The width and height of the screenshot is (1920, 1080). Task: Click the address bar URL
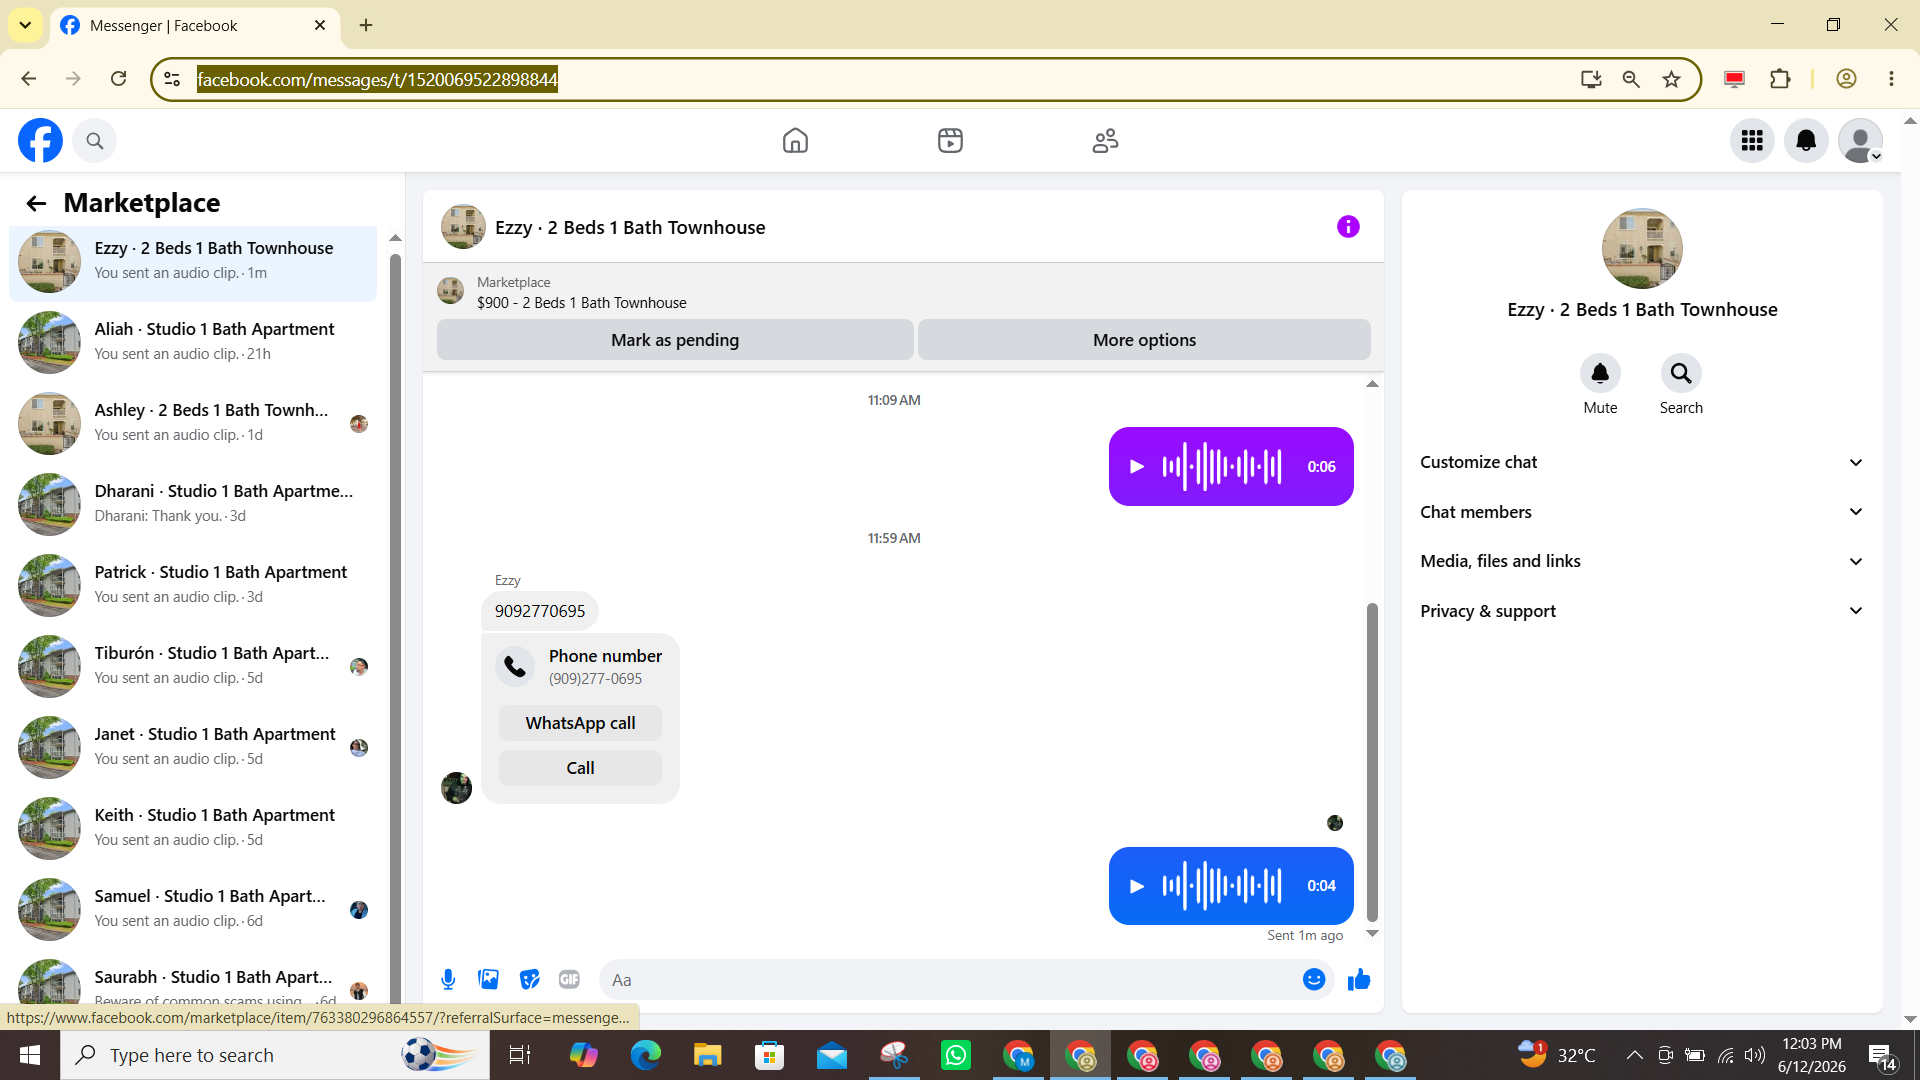[x=377, y=80]
